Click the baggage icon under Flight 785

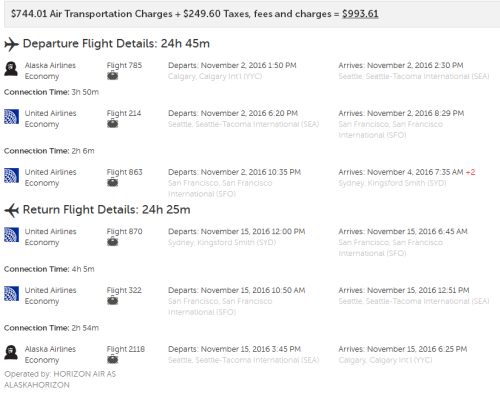coord(112,76)
